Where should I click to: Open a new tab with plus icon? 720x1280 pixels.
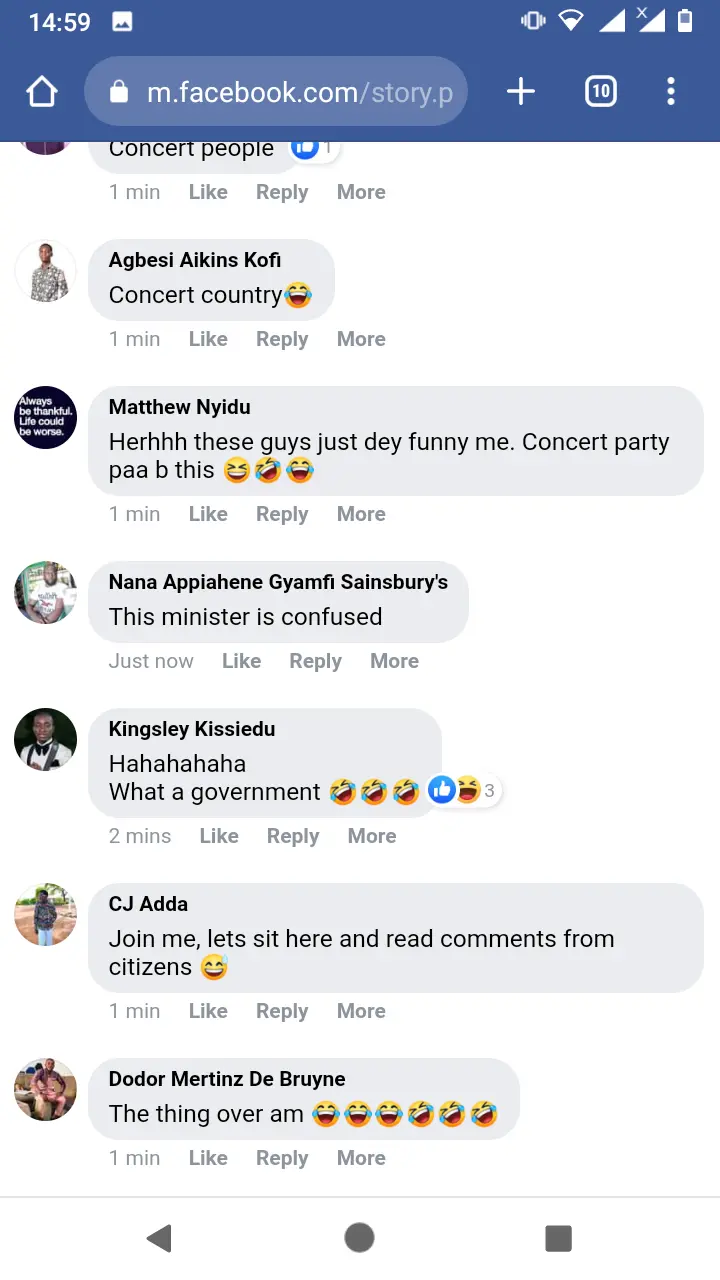pos(521,93)
